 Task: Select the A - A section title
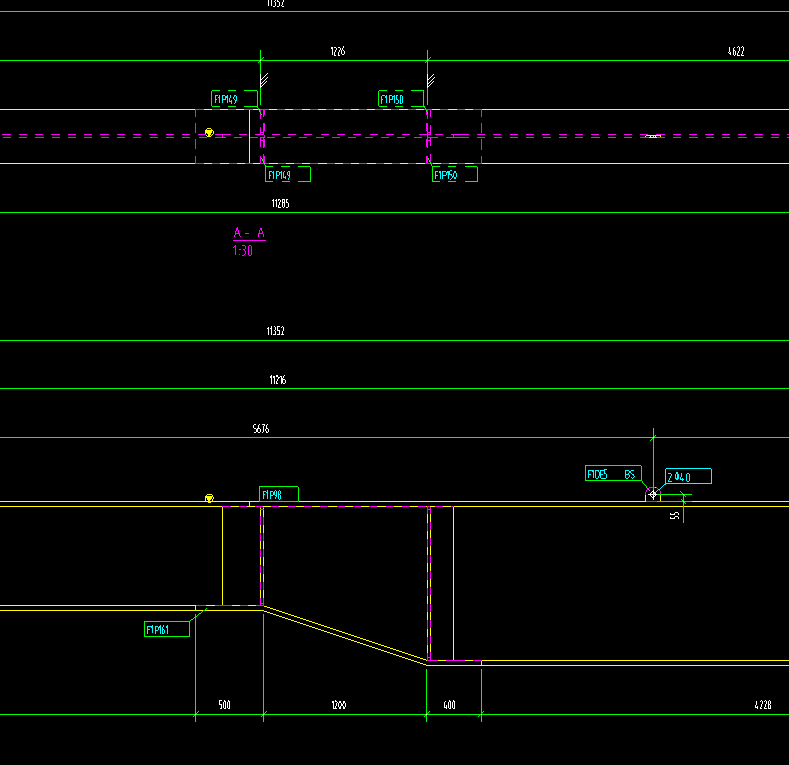pyautogui.click(x=249, y=234)
